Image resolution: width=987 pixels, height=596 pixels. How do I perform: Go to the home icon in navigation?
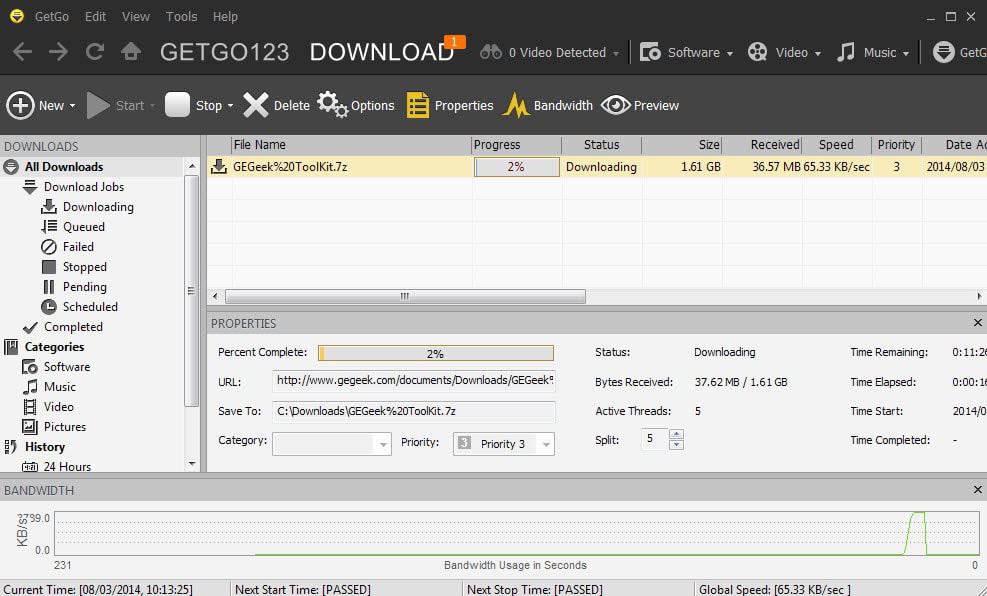point(131,52)
